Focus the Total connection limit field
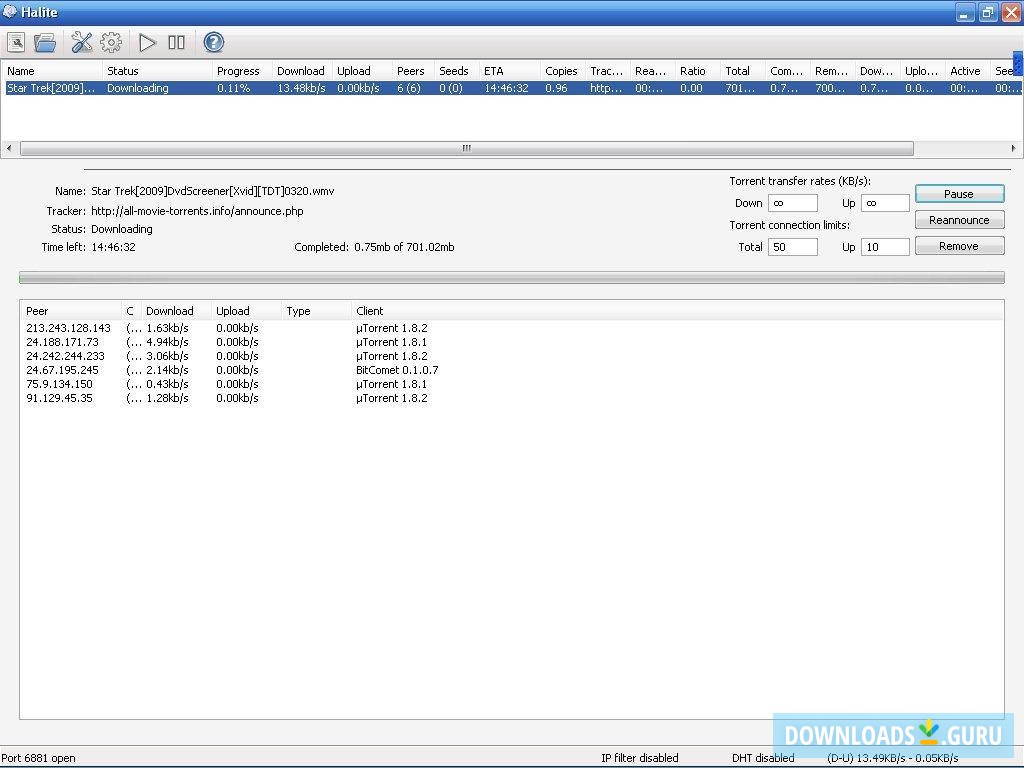 click(793, 247)
